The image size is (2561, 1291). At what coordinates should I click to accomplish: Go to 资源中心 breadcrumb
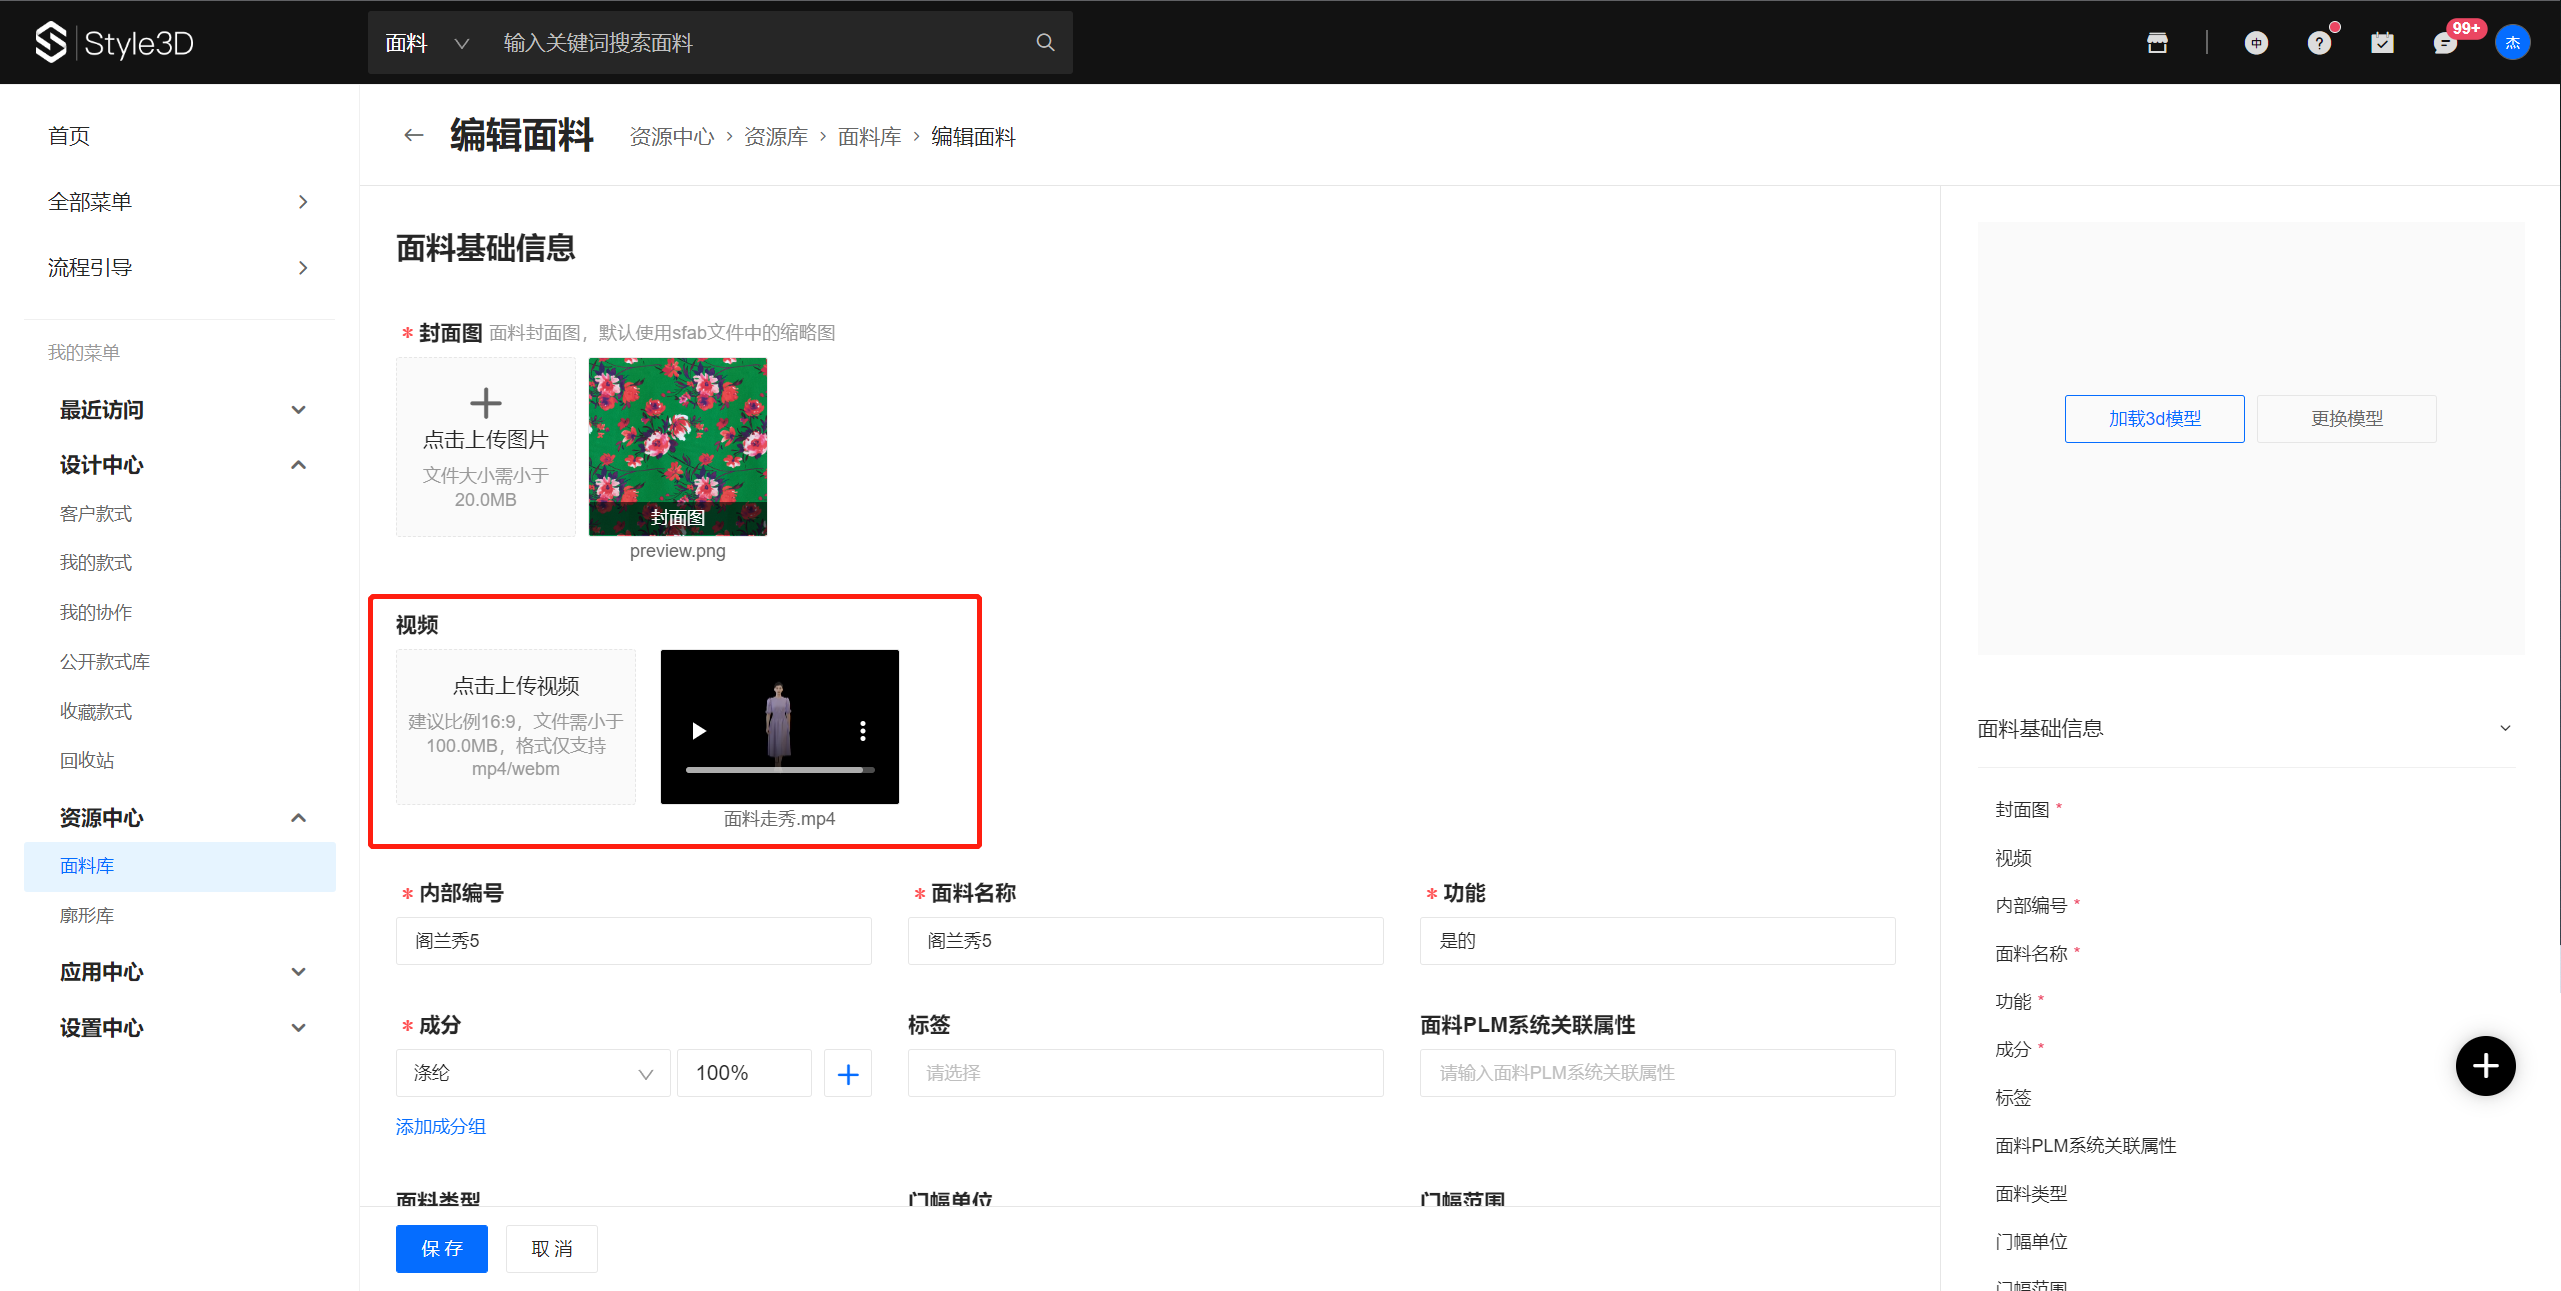point(672,137)
